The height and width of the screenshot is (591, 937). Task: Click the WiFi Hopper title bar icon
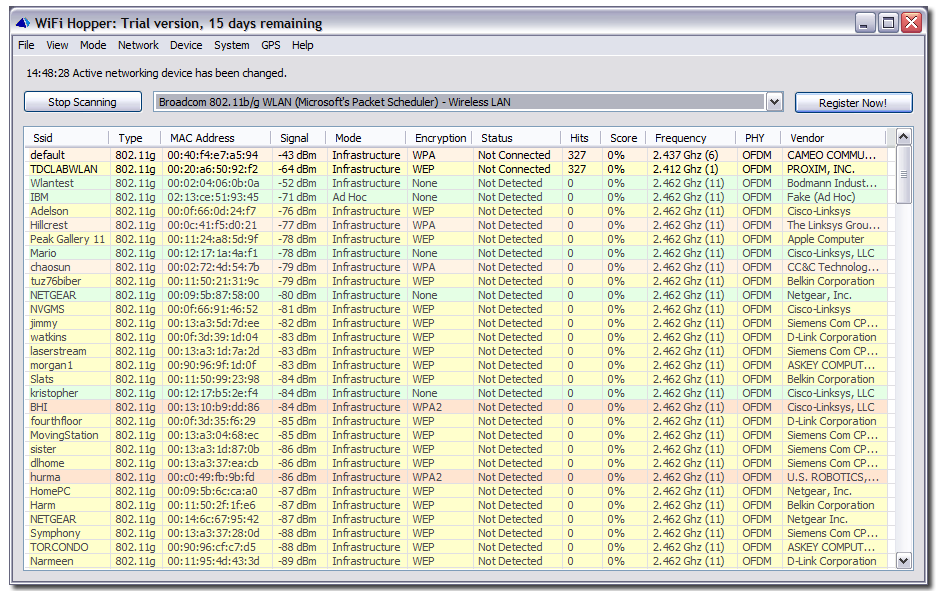(x=23, y=23)
